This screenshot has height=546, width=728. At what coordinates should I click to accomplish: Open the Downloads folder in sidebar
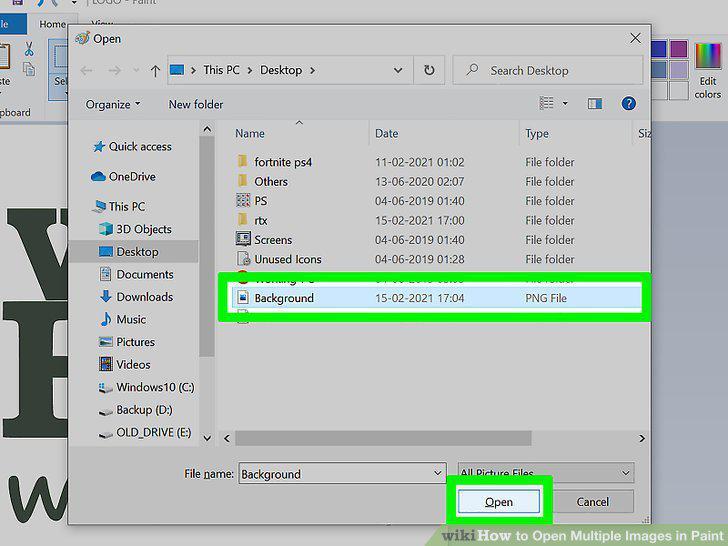click(136, 297)
